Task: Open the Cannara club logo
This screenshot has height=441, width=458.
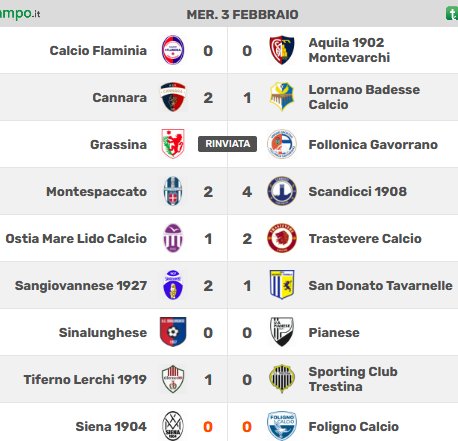Action: pos(173,97)
